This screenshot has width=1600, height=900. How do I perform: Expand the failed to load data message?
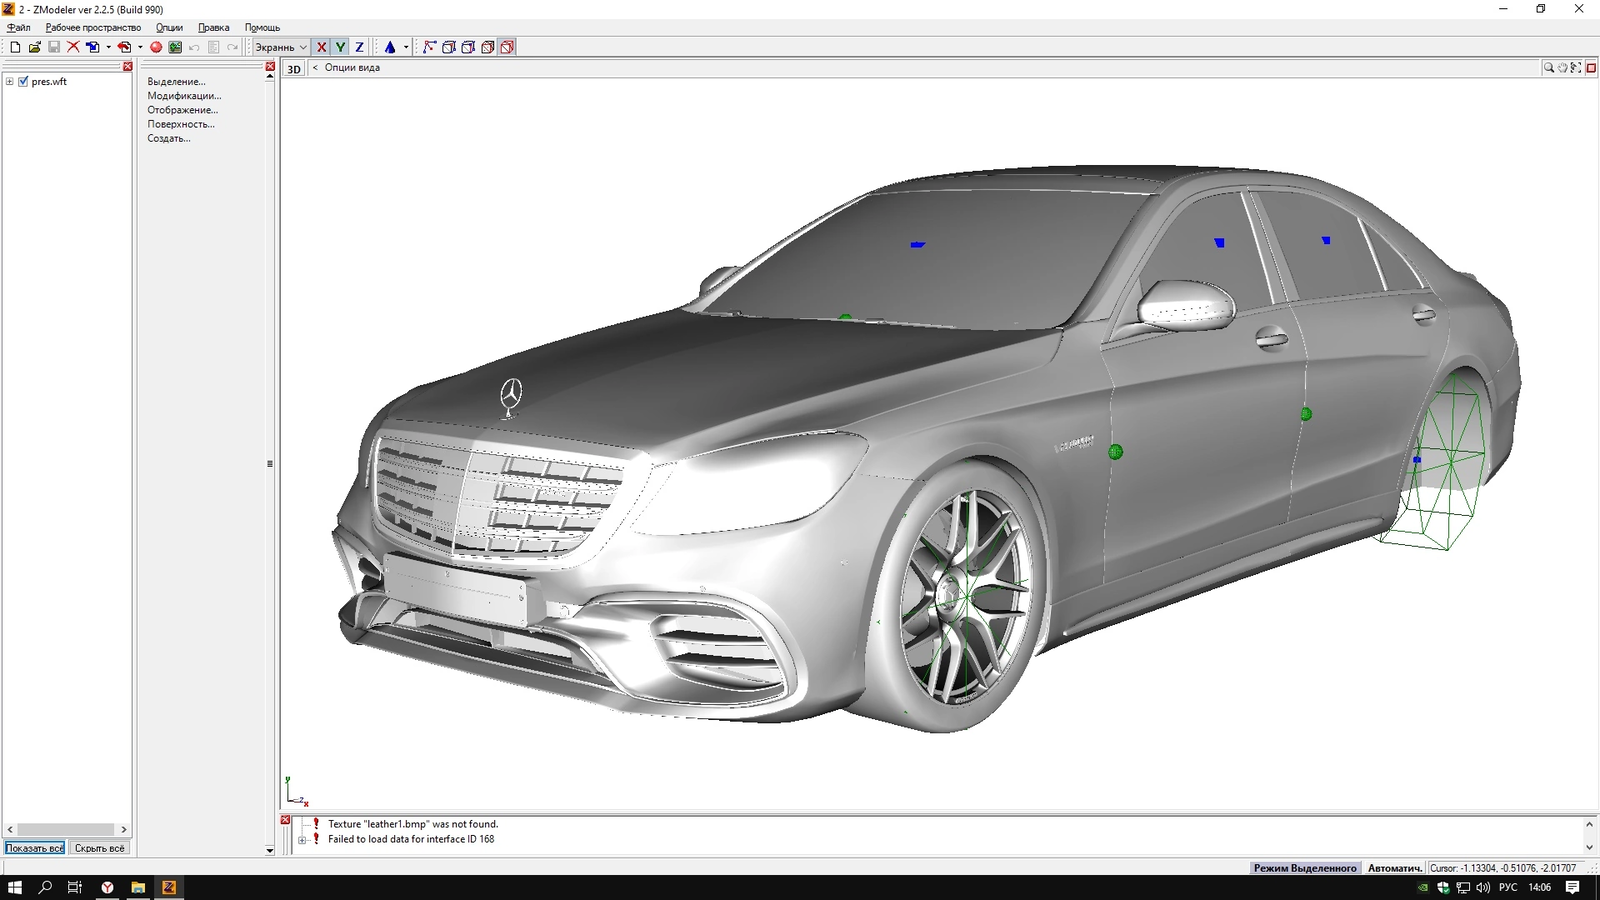pos(302,840)
